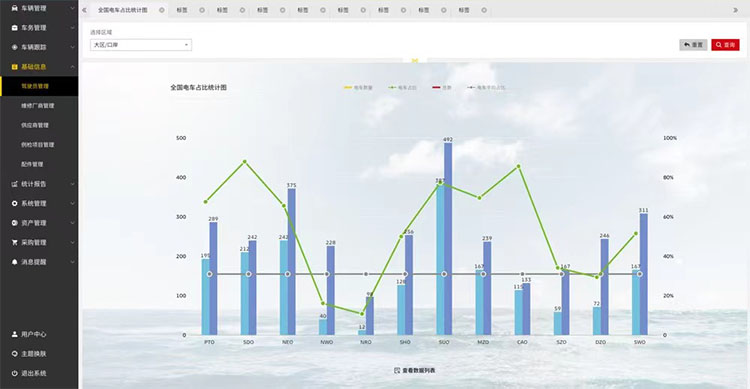Viewport: 750px width, 389px height.
Task: Expand the 采购管理 menu chevron
Action: click(72, 243)
